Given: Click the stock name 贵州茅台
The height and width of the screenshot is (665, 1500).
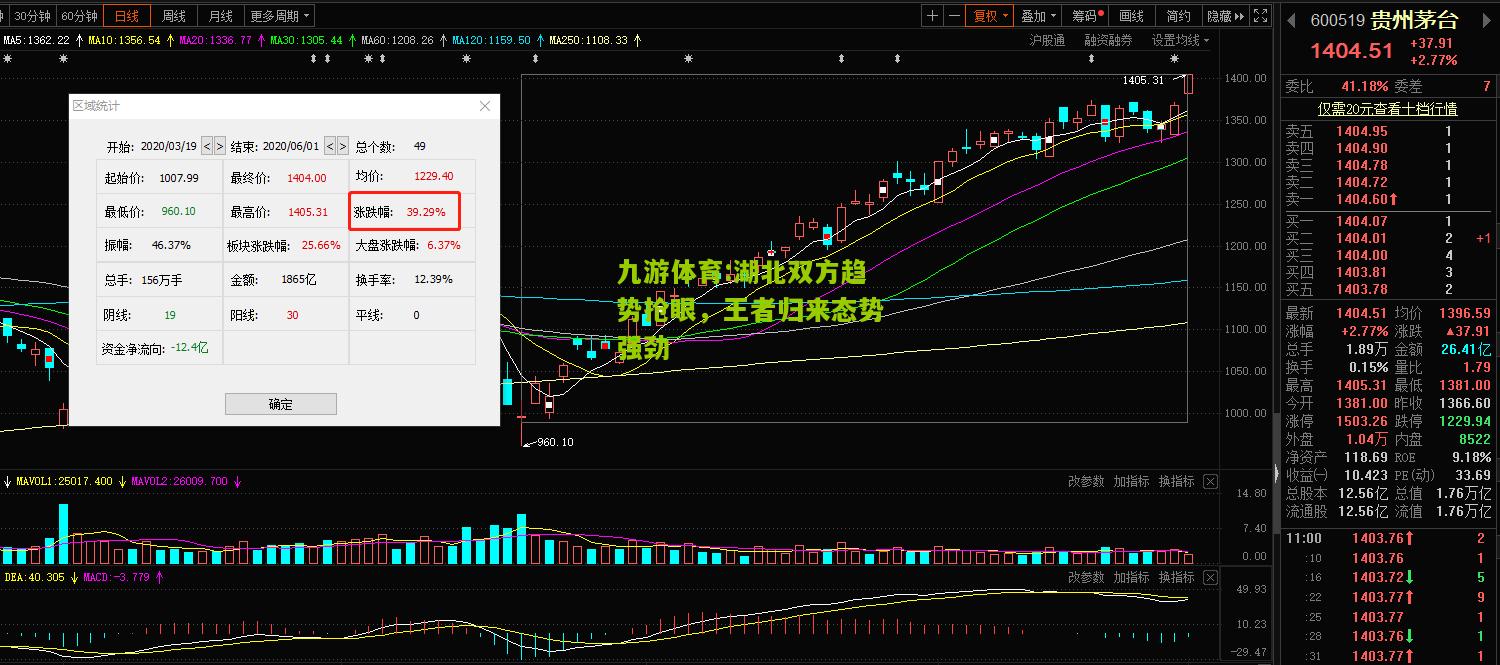Looking at the screenshot, I should click(1414, 19).
